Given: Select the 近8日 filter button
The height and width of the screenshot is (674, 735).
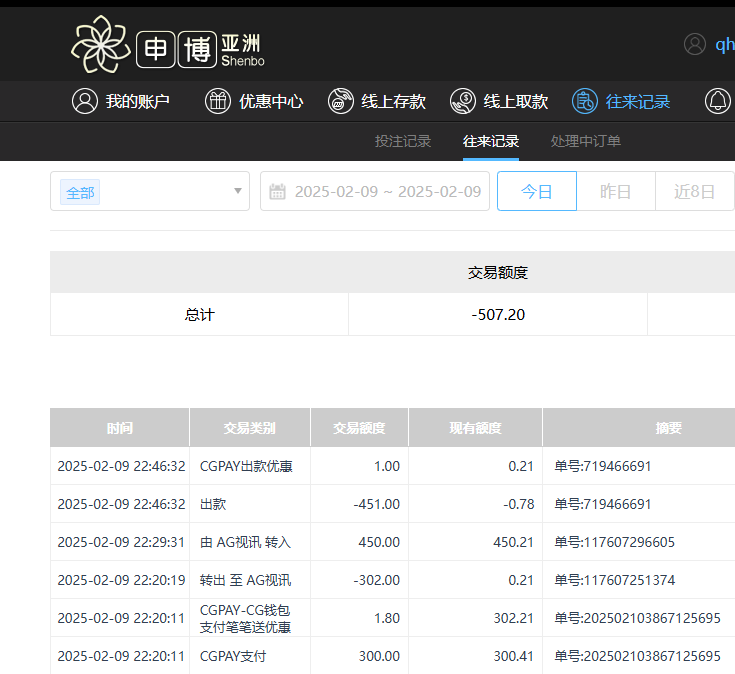Looking at the screenshot, I should (x=694, y=192).
